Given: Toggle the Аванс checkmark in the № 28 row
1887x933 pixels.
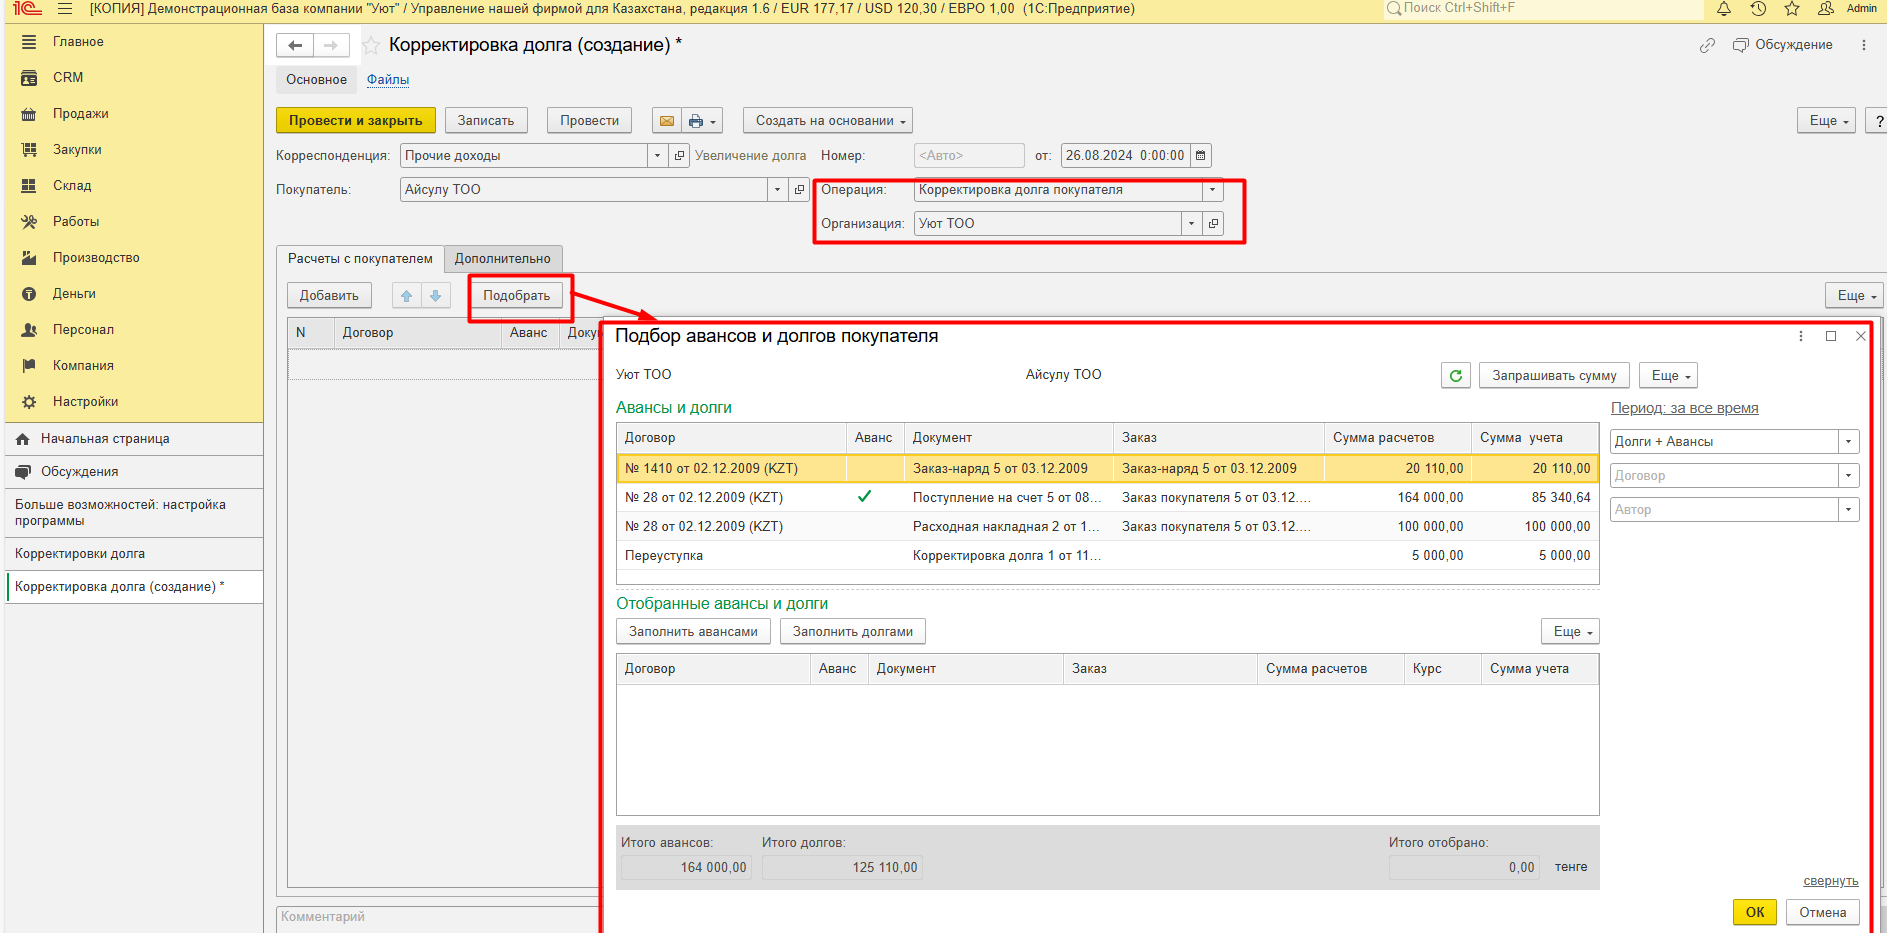Looking at the screenshot, I should click(x=864, y=497).
